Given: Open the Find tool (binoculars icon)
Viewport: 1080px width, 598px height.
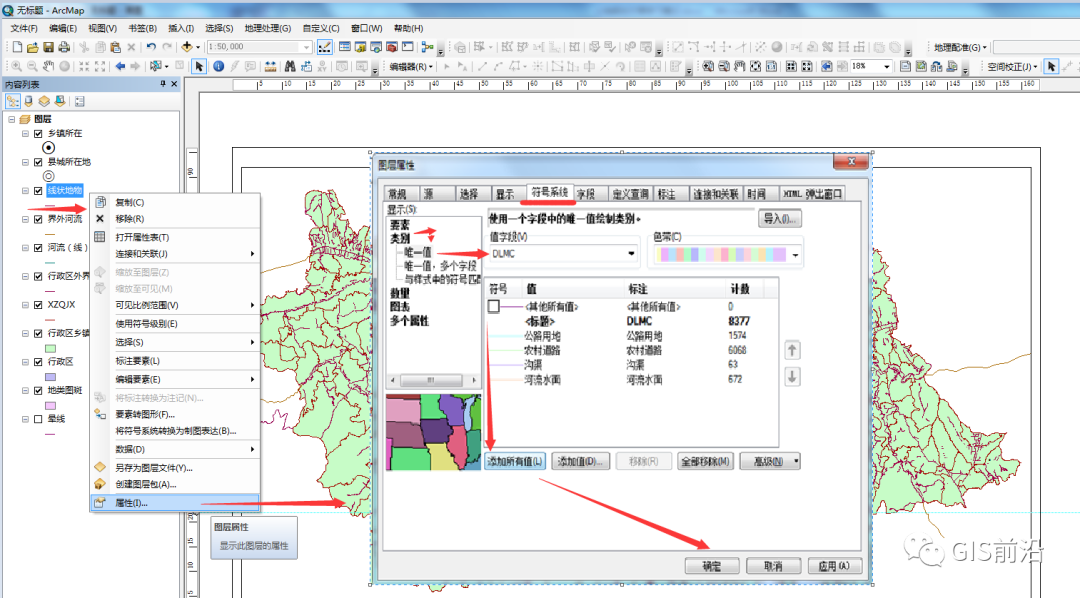Looking at the screenshot, I should click(290, 67).
